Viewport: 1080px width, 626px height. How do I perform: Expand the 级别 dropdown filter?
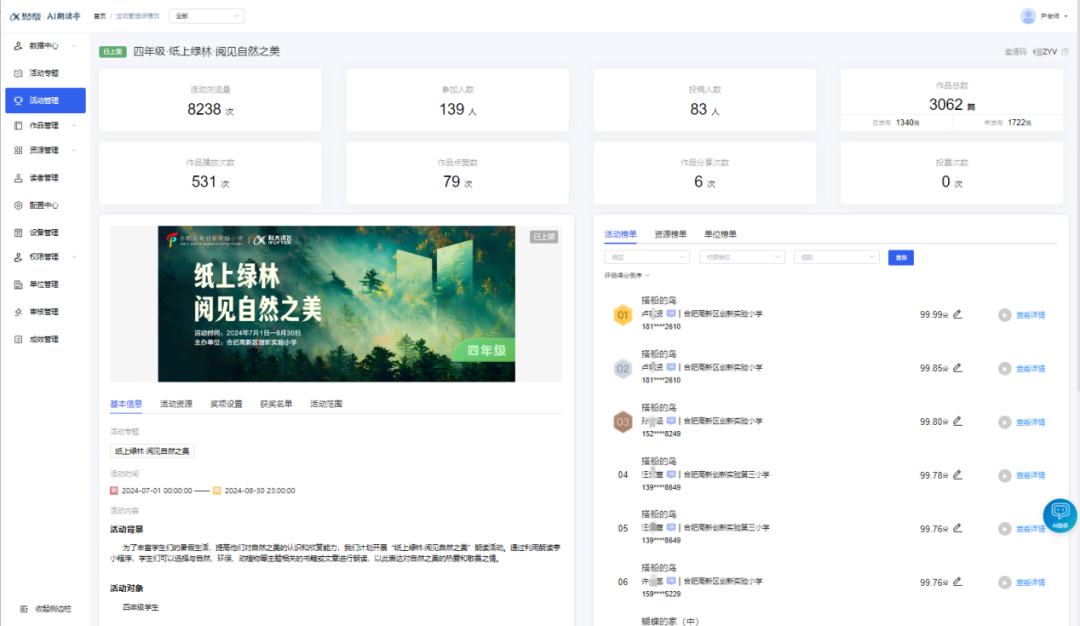(837, 256)
